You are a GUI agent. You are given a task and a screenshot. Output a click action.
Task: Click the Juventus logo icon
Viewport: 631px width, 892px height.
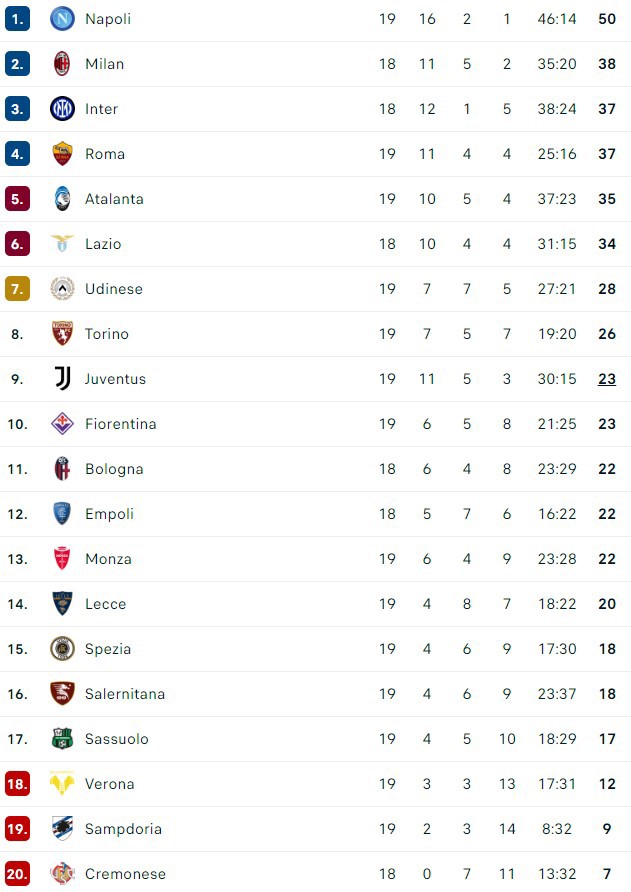coord(62,379)
